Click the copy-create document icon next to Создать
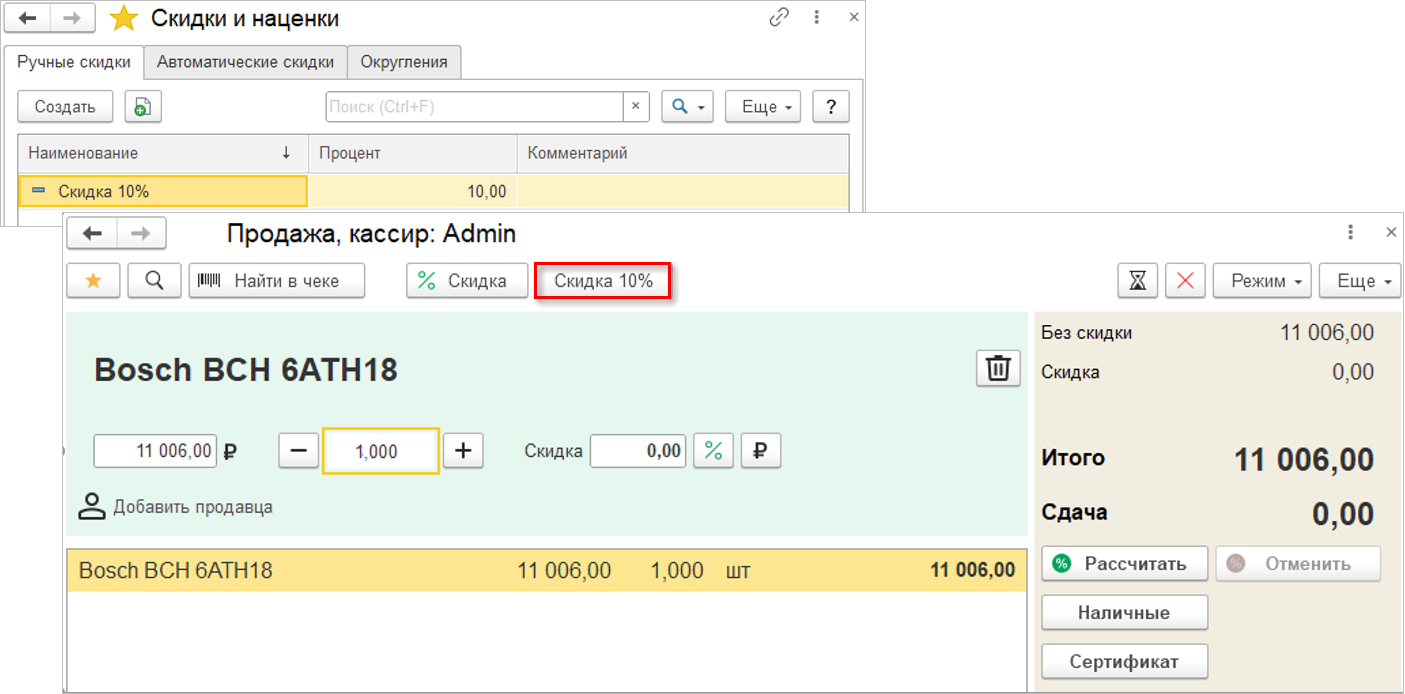 click(x=143, y=106)
